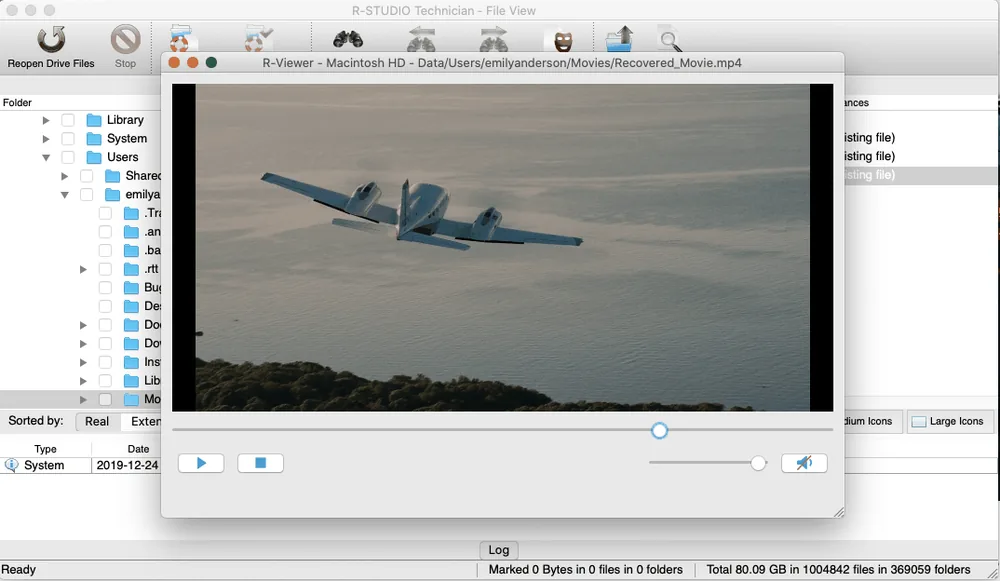Image resolution: width=1000 pixels, height=581 pixels.
Task: Switch to the Exten sort tab
Action: [x=142, y=422]
